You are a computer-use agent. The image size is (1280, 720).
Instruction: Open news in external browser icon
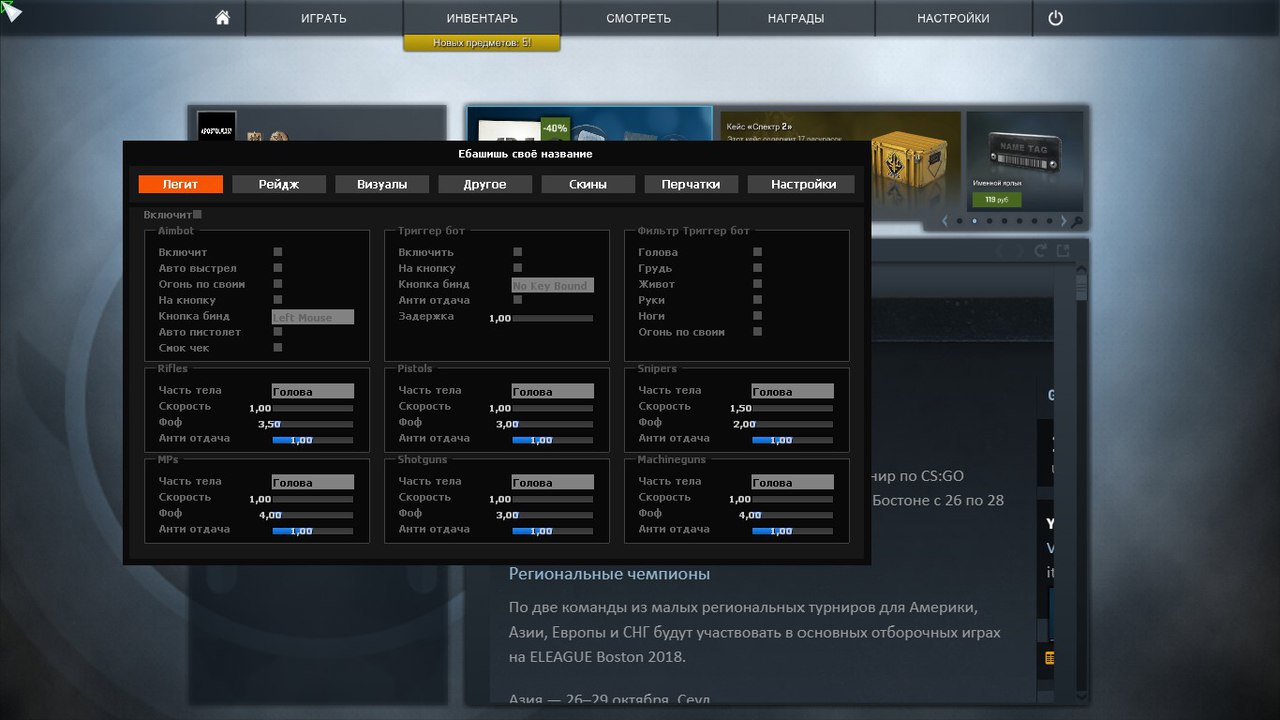(x=1063, y=250)
